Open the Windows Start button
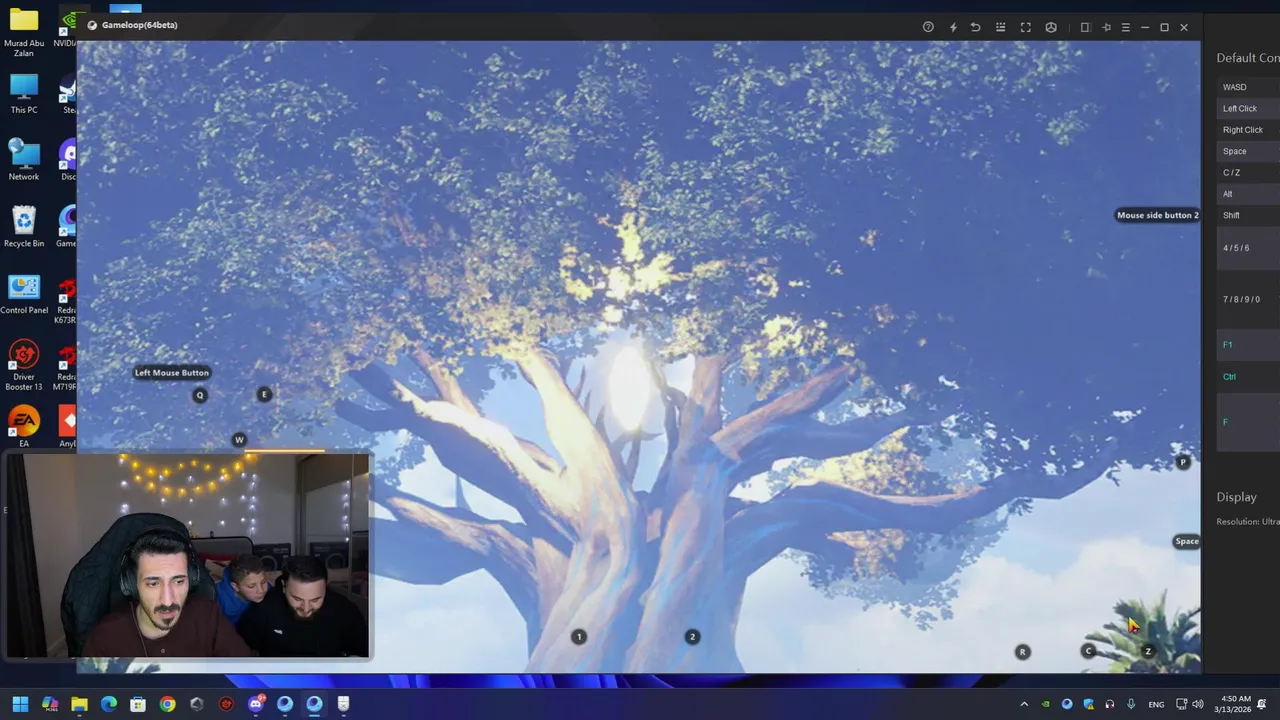 coord(20,704)
